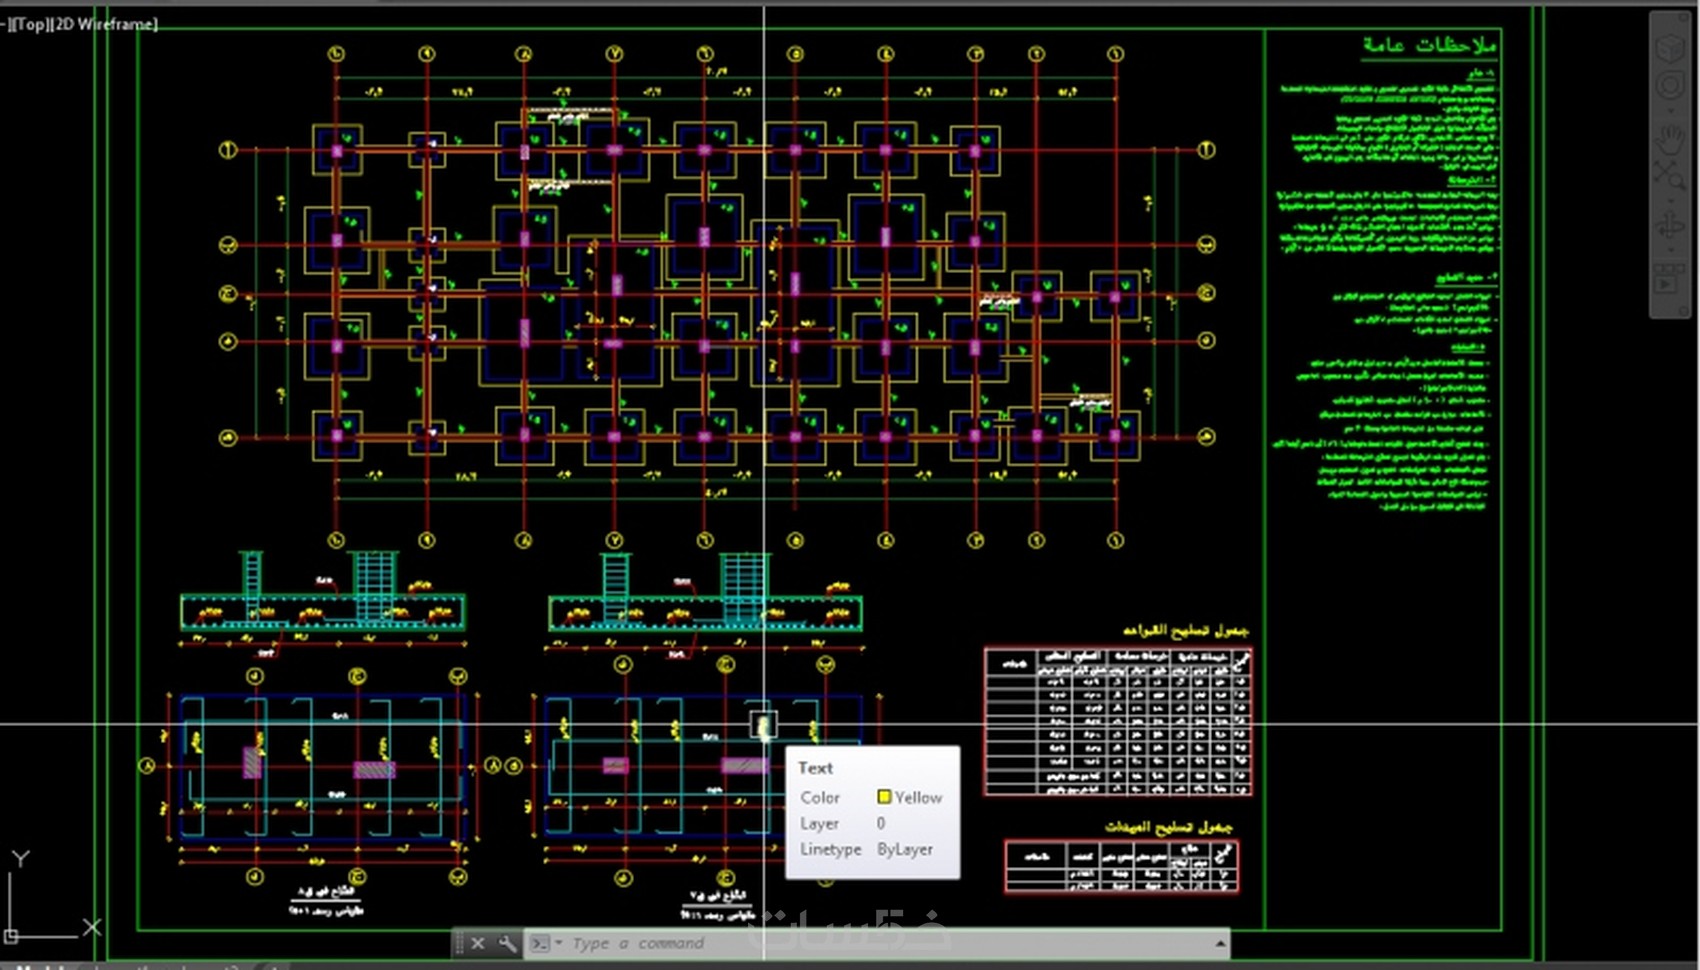Open the [Top] view controls menu
The height and width of the screenshot is (970, 1700).
point(30,24)
